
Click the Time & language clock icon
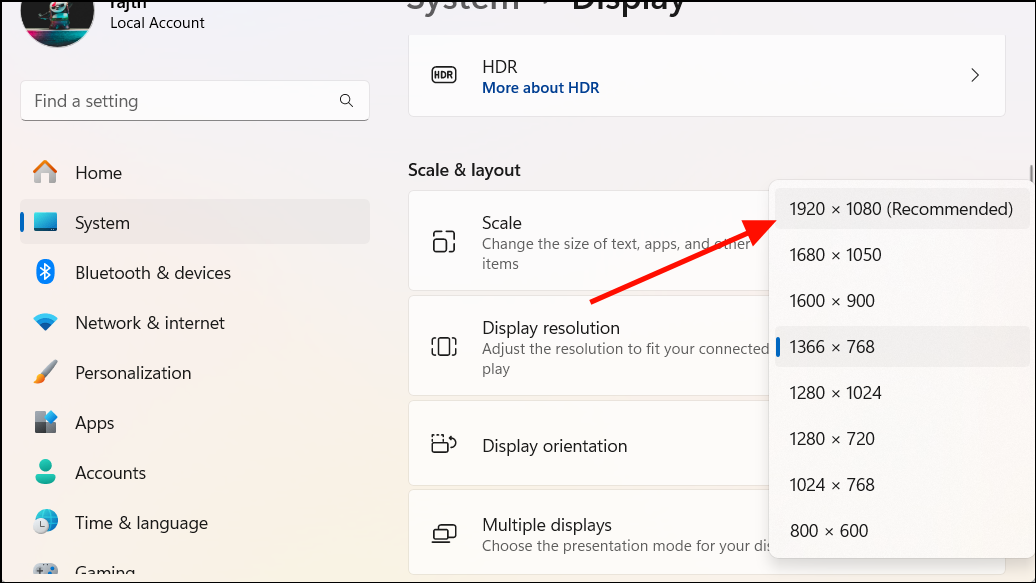[x=44, y=522]
